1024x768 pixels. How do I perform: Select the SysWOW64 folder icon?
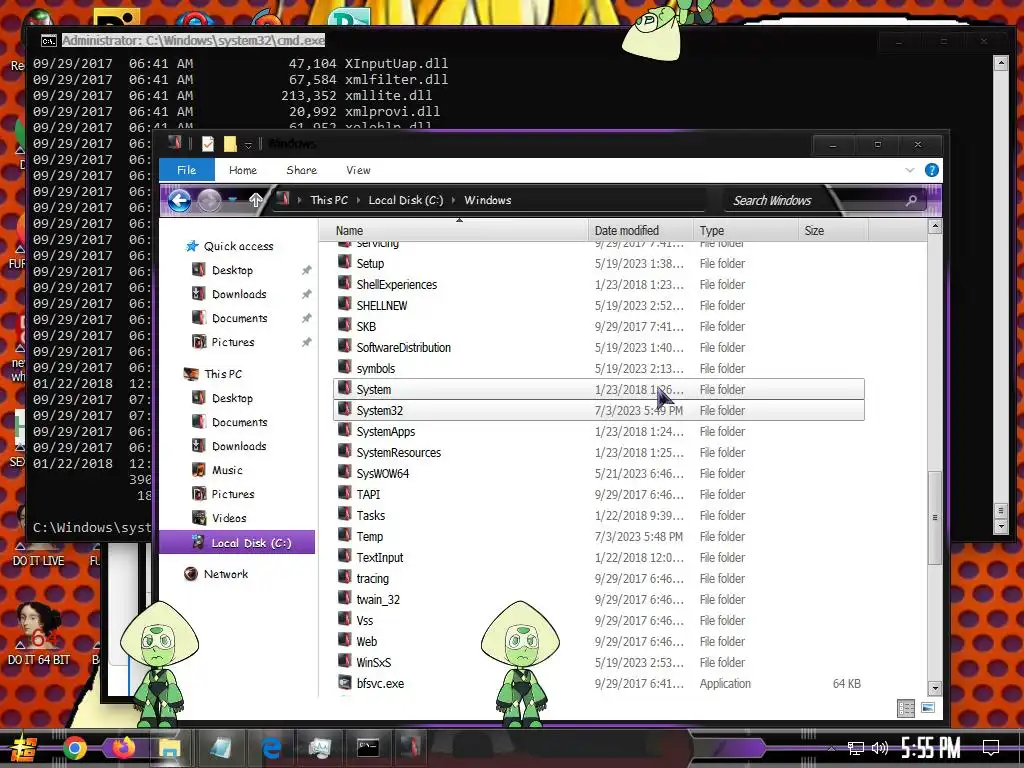345,472
